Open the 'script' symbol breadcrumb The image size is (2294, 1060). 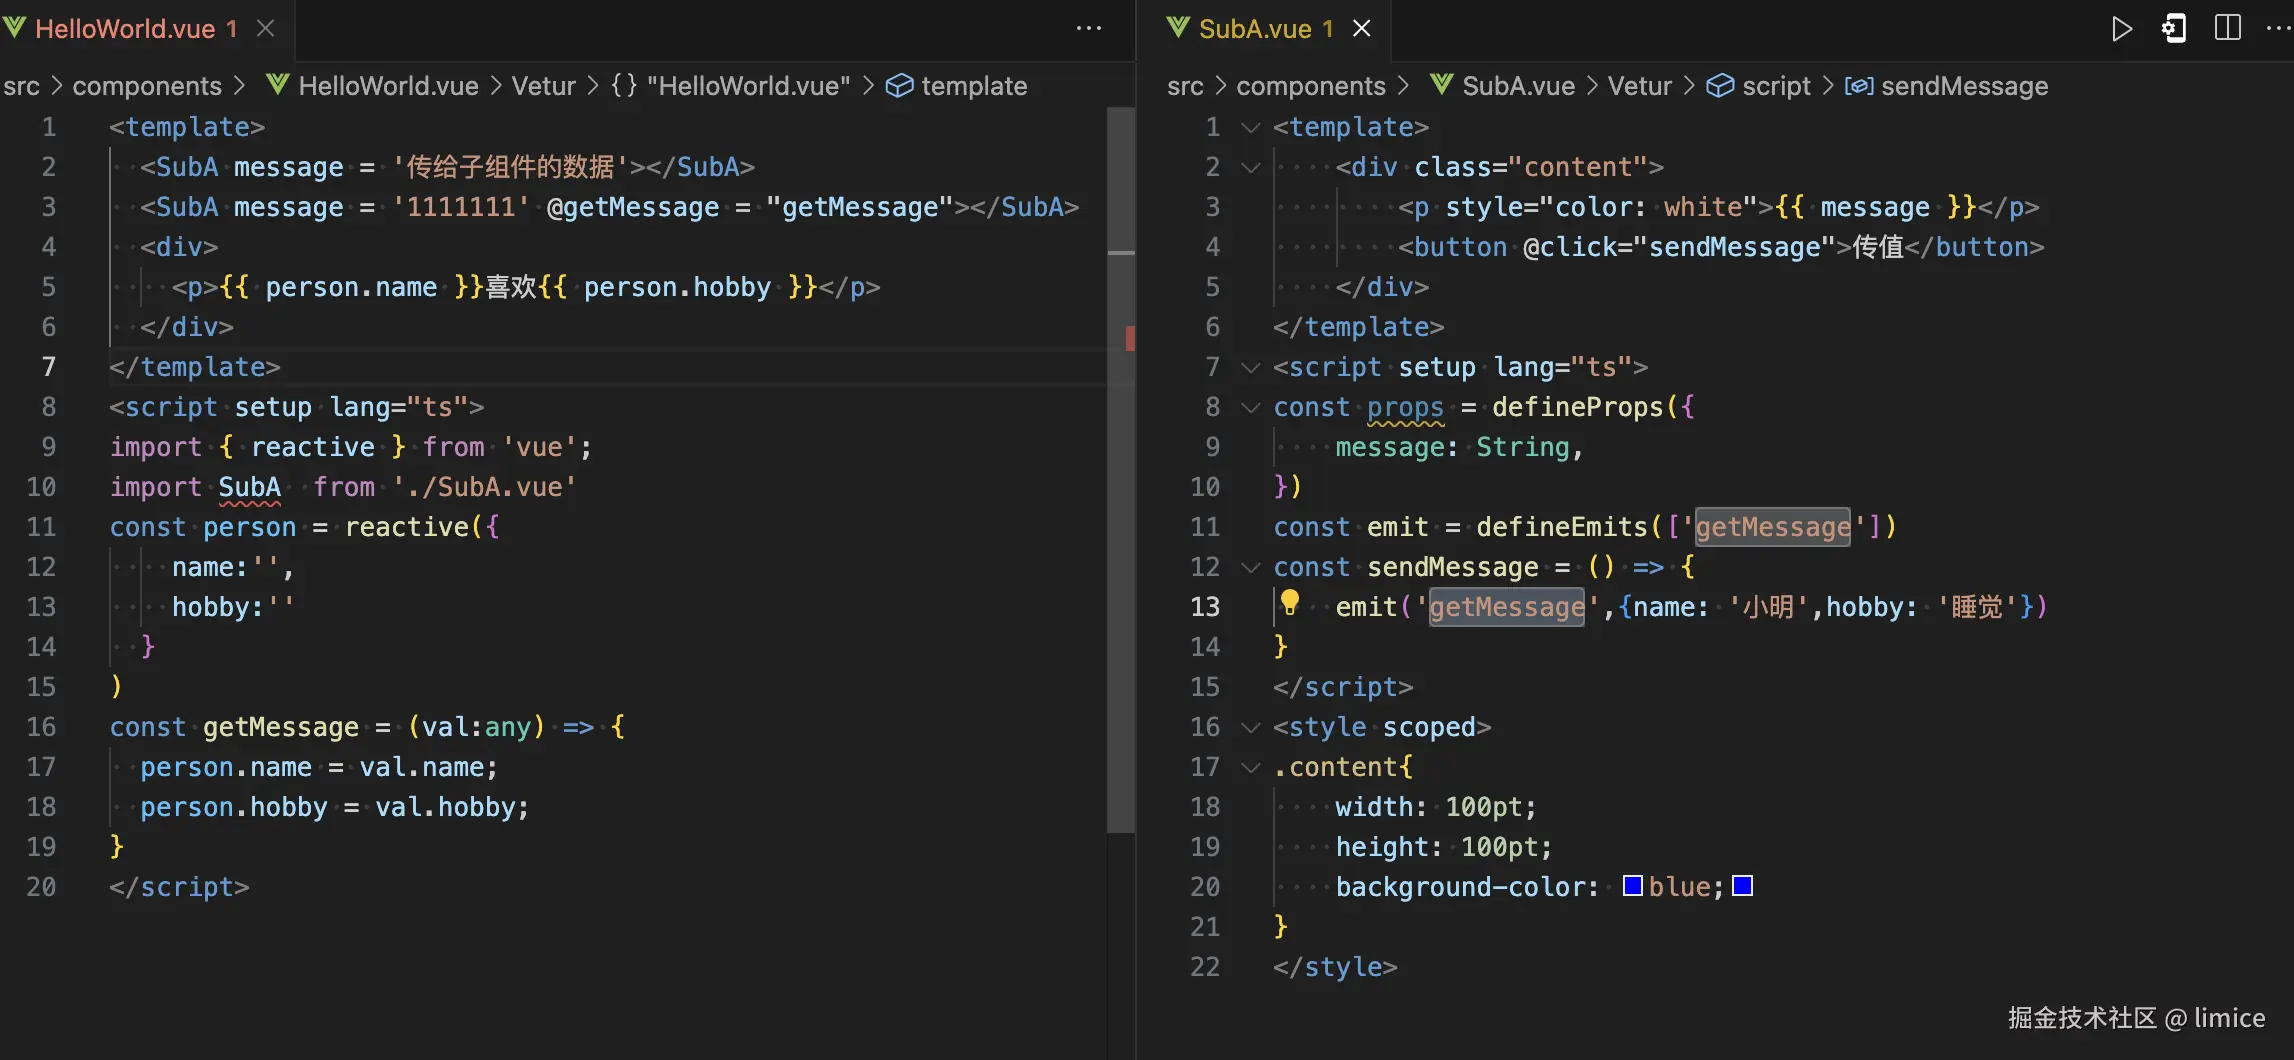coord(1759,86)
